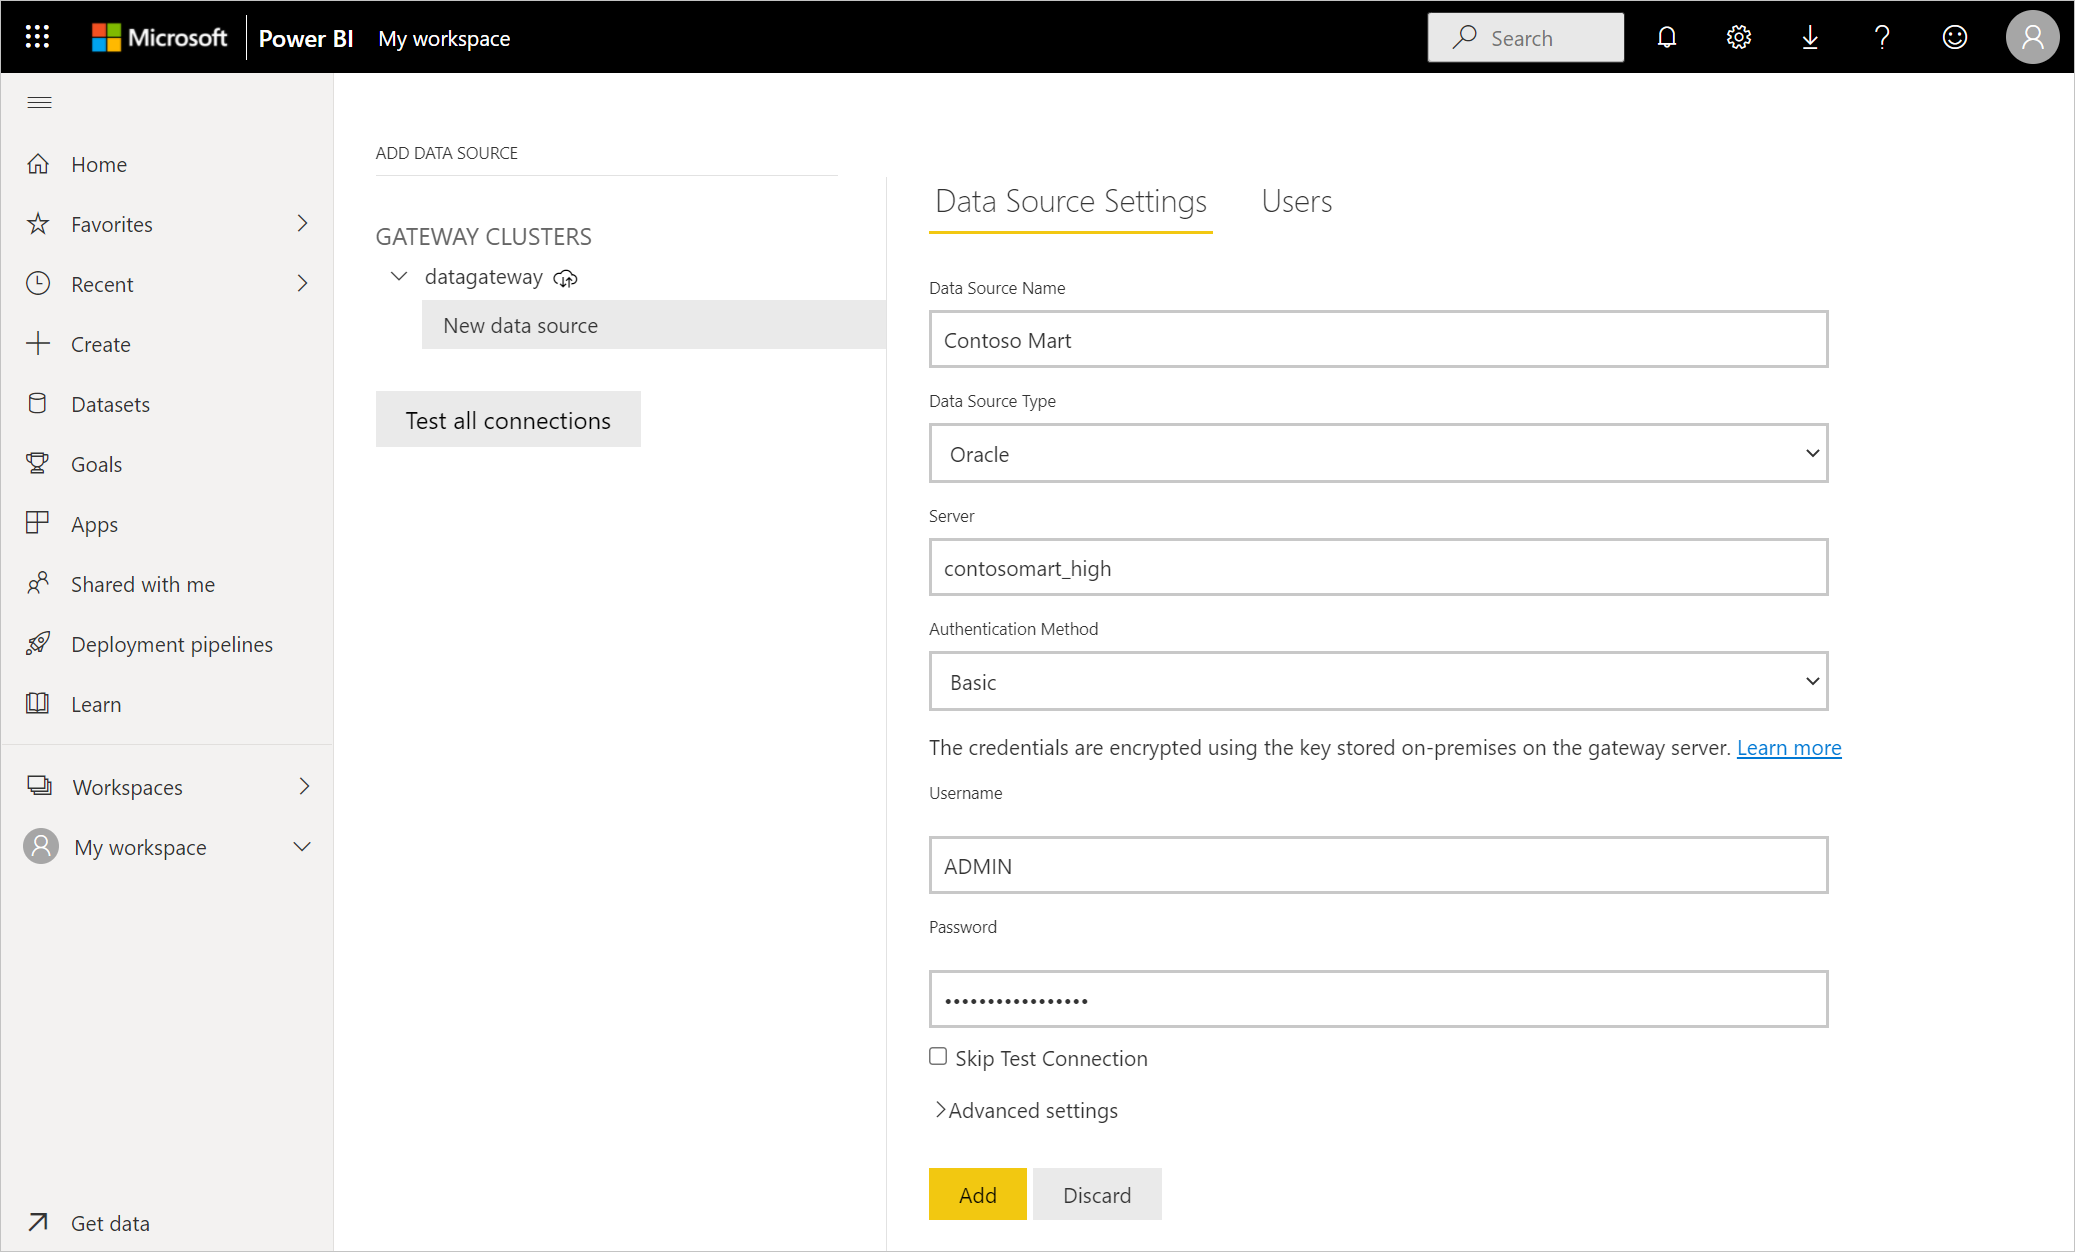Select the Data Source Type dropdown
Viewport: 2075px width, 1252px height.
tap(1378, 453)
